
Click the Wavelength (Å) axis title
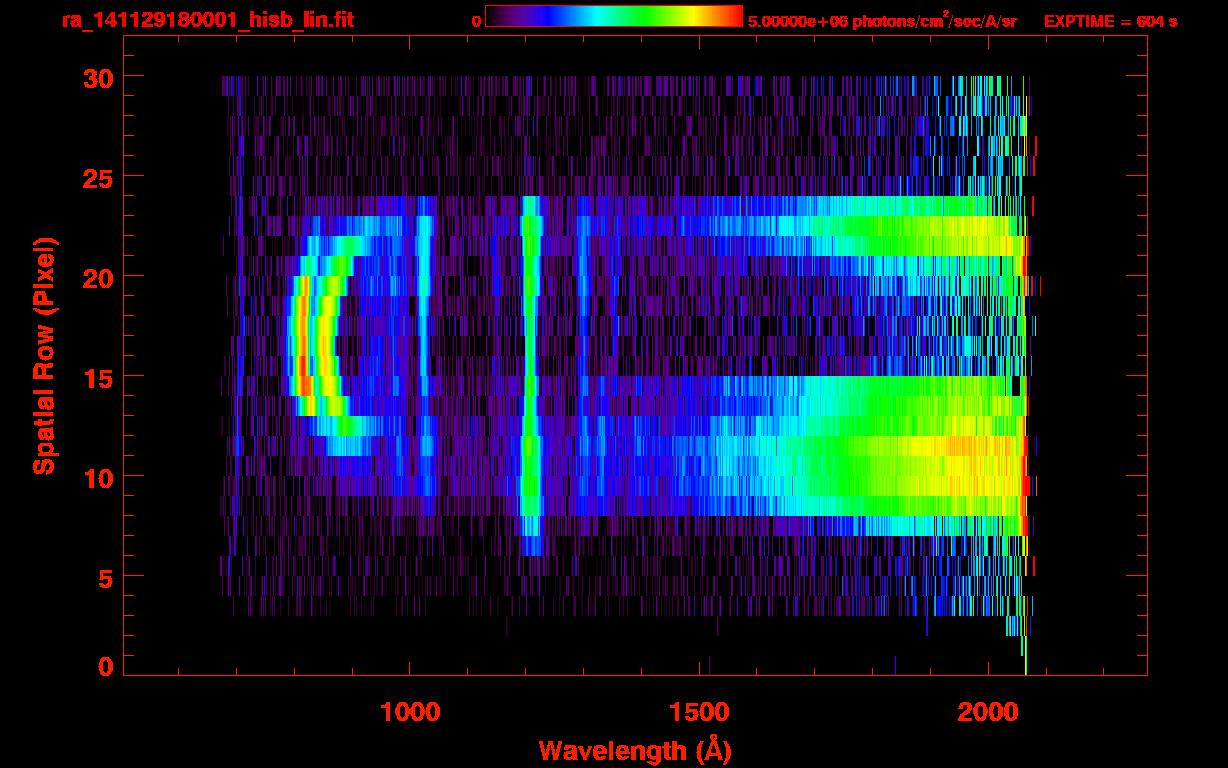coord(633,750)
